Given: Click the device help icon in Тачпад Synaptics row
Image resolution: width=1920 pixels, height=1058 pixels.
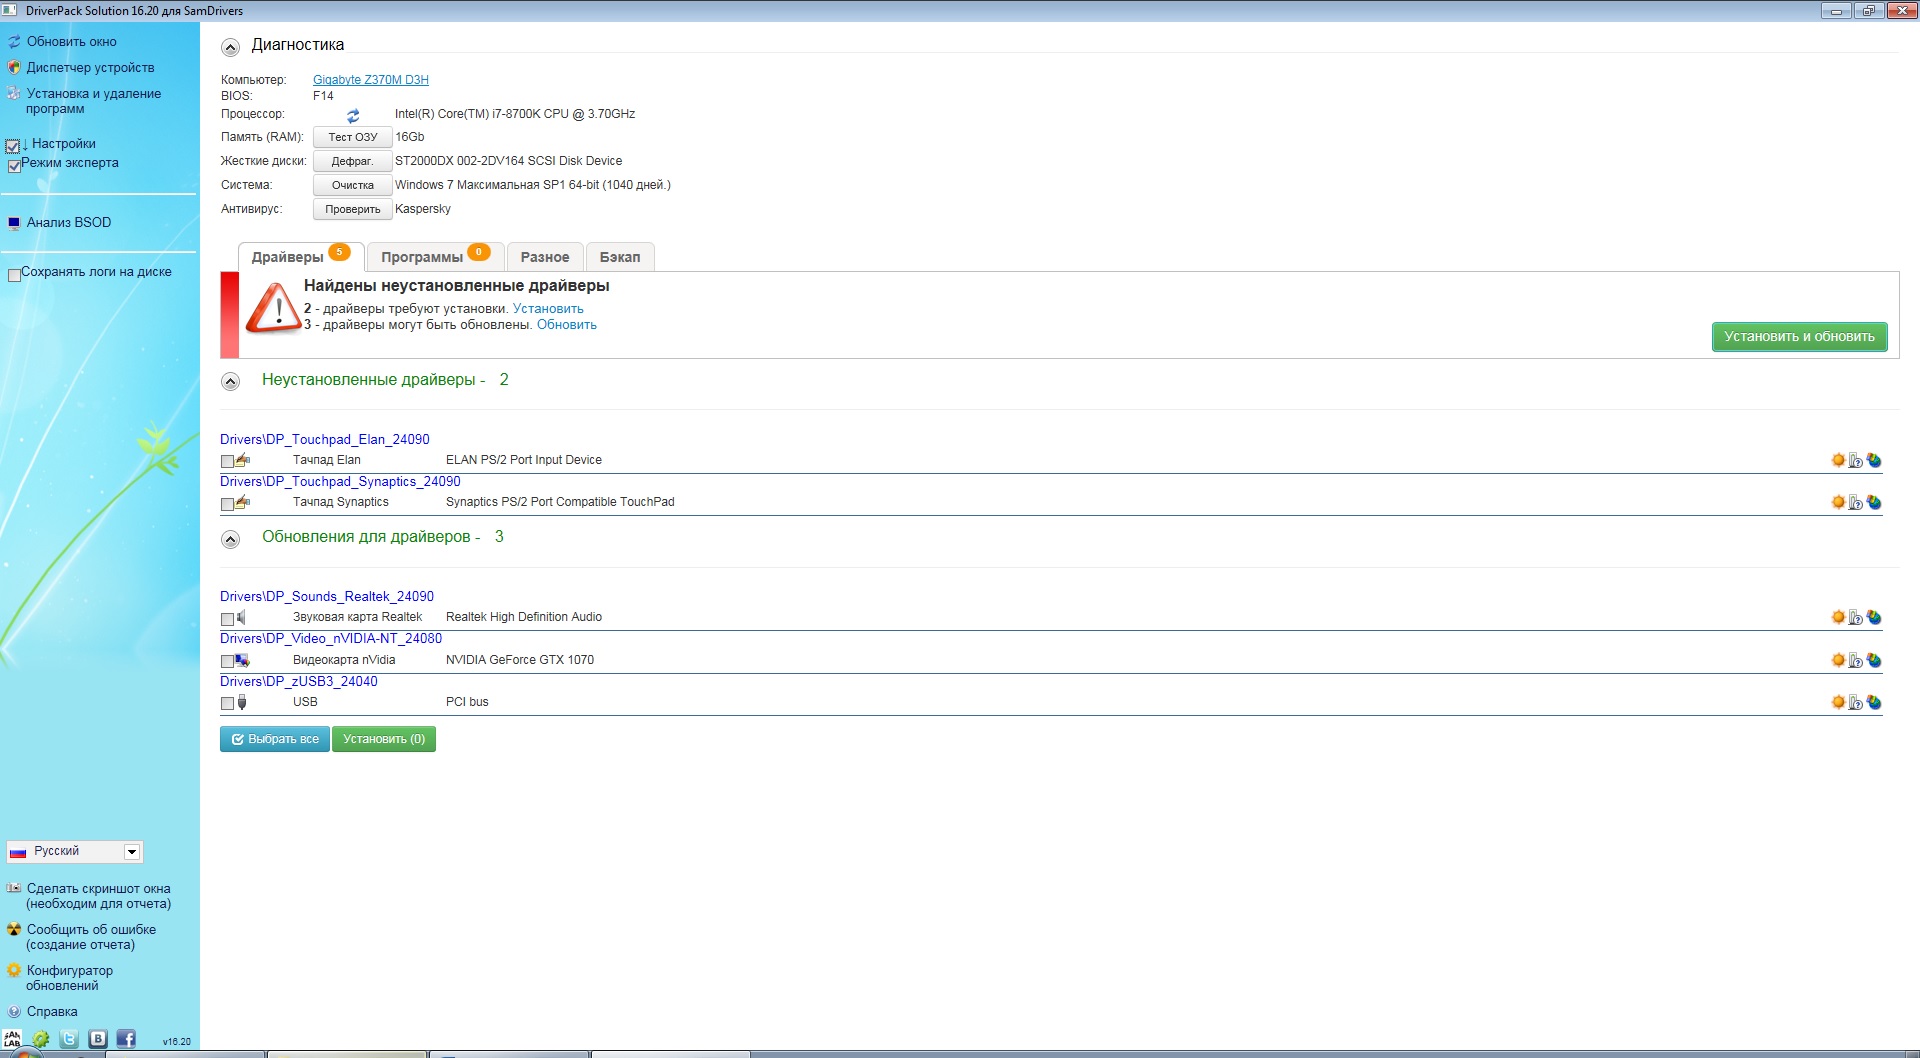Looking at the screenshot, I should [1856, 502].
